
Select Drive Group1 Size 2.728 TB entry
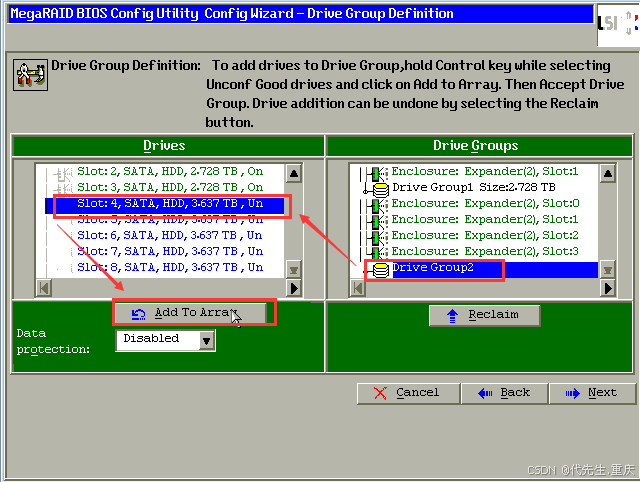point(473,188)
